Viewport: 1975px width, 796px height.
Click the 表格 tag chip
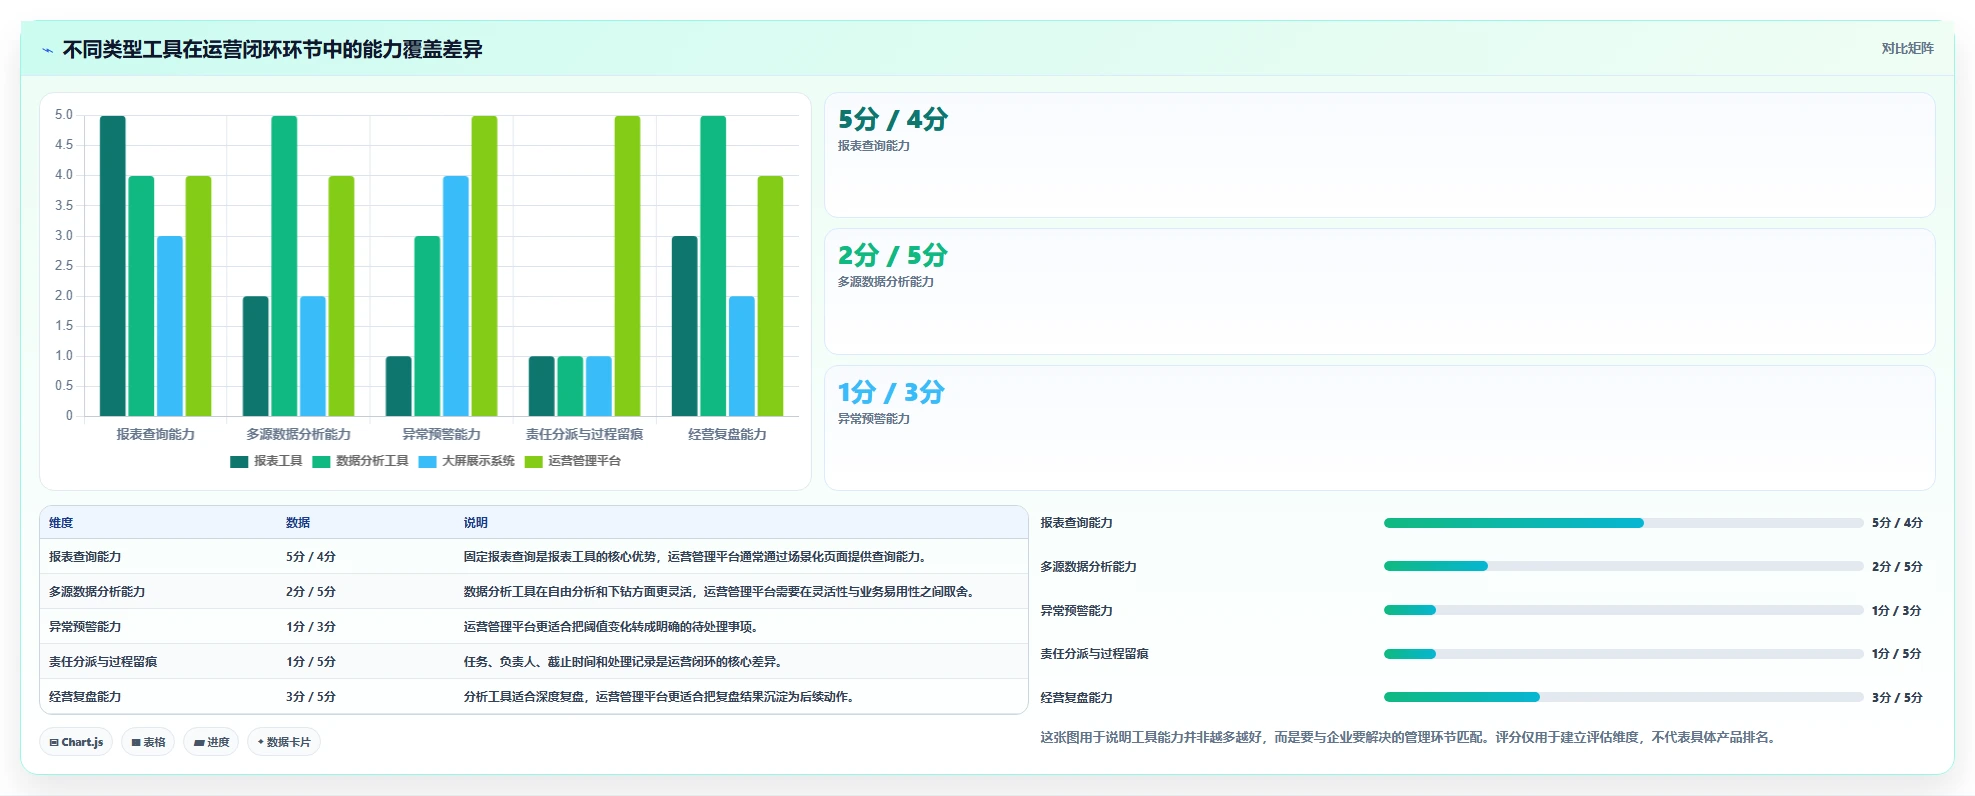click(x=148, y=742)
